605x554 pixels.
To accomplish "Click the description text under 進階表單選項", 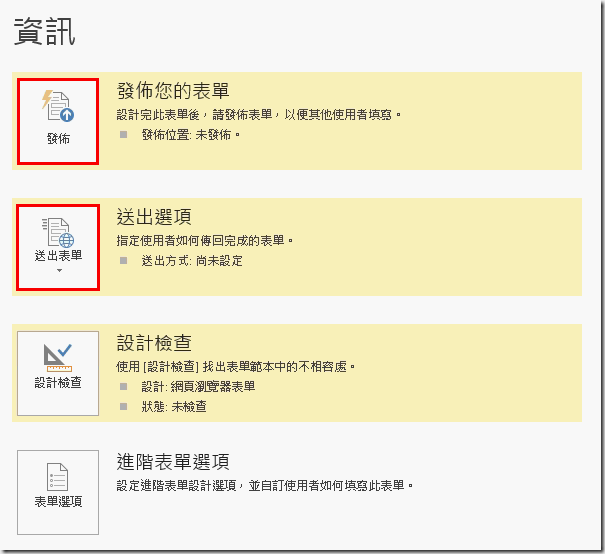I will click(x=265, y=486).
